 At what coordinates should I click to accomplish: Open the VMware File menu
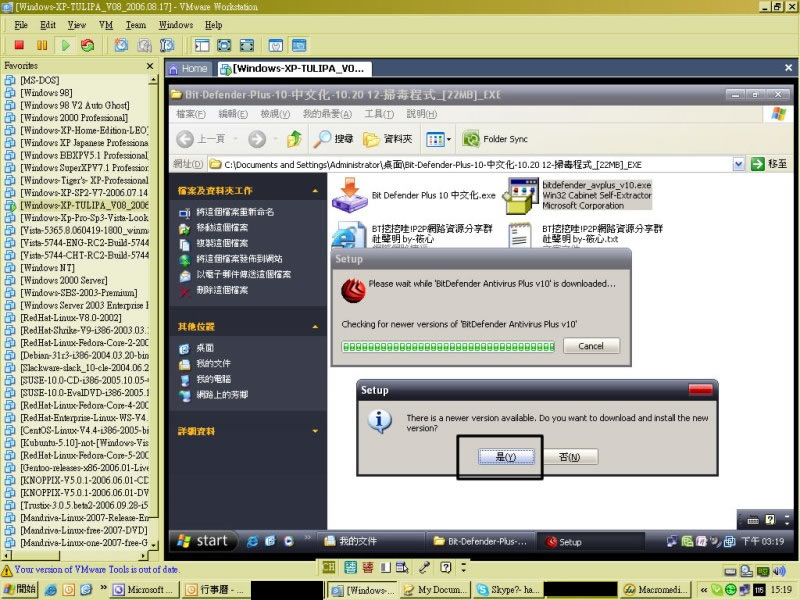pos(21,24)
